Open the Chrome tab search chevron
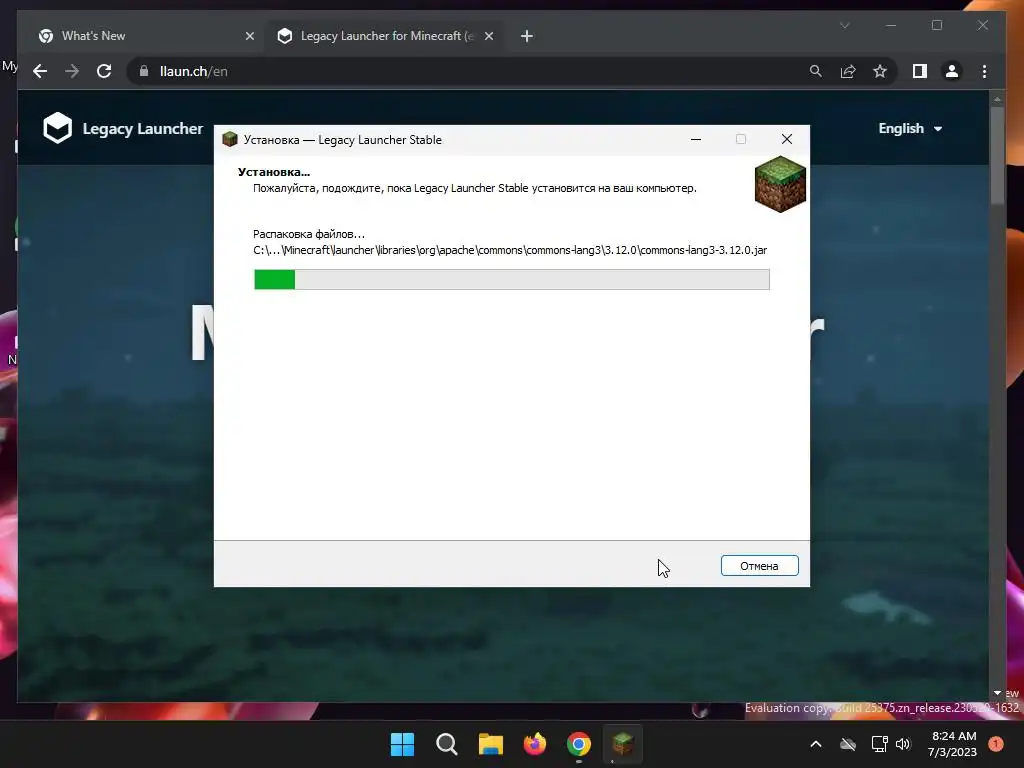Screen dimensions: 1024x768 (844, 25)
